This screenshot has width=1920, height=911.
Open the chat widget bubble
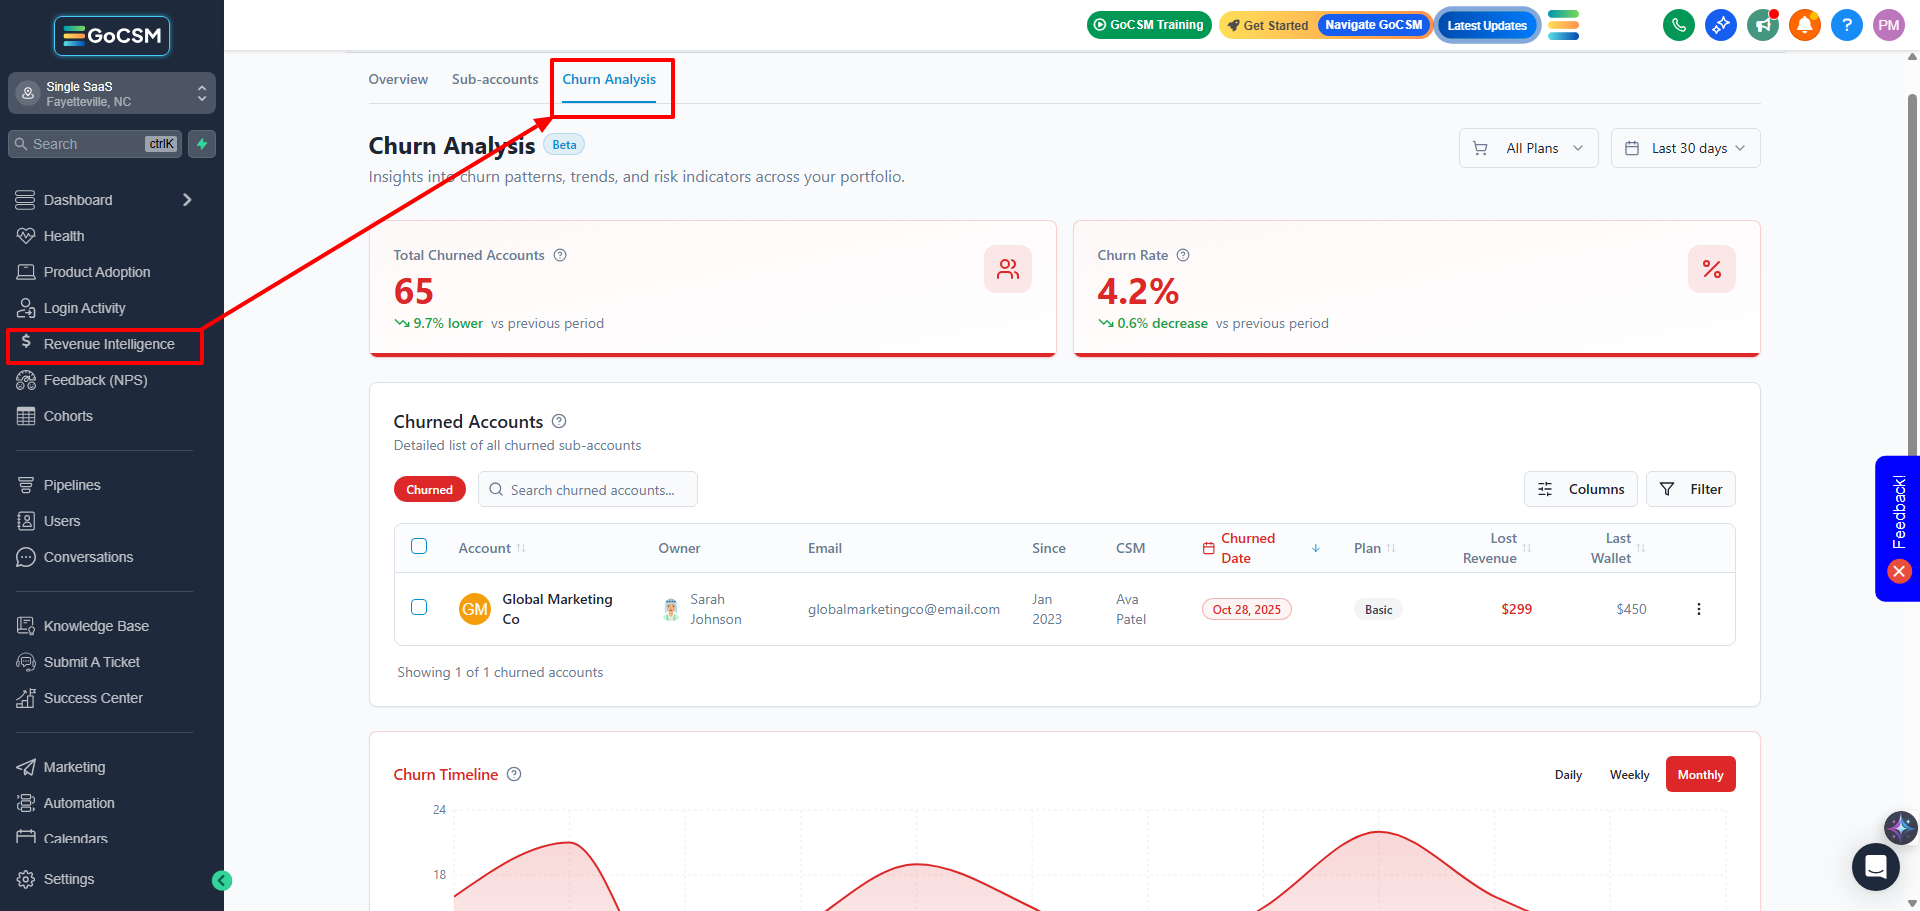click(x=1875, y=866)
